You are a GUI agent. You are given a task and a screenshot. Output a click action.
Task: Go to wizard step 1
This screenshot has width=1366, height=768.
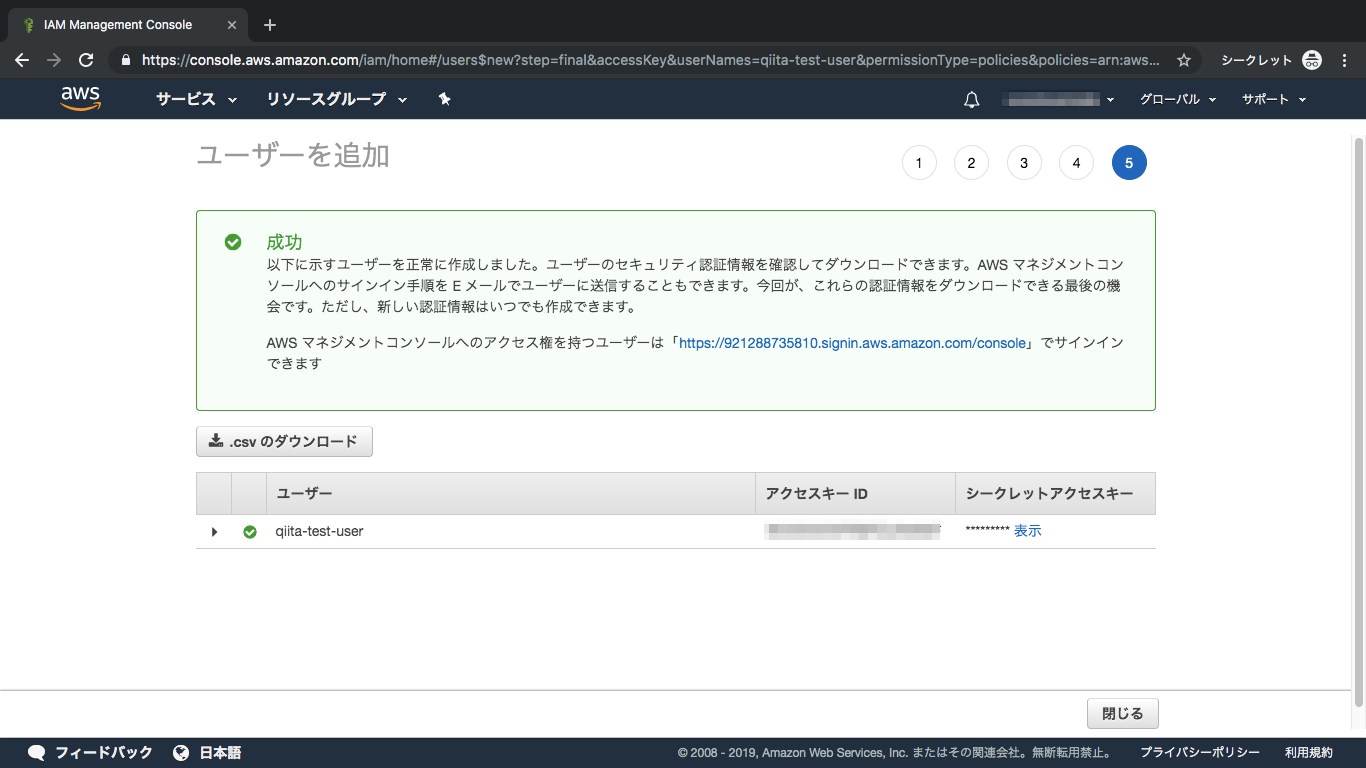click(919, 163)
